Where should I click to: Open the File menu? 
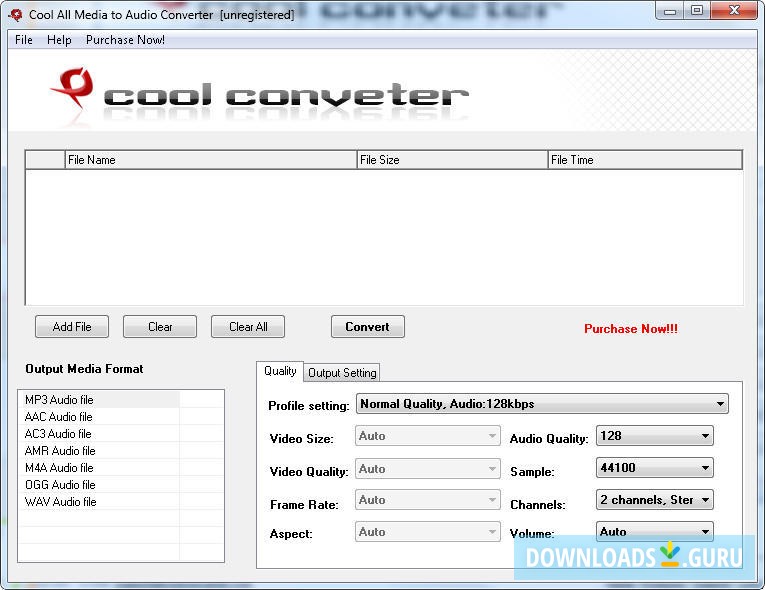[24, 40]
